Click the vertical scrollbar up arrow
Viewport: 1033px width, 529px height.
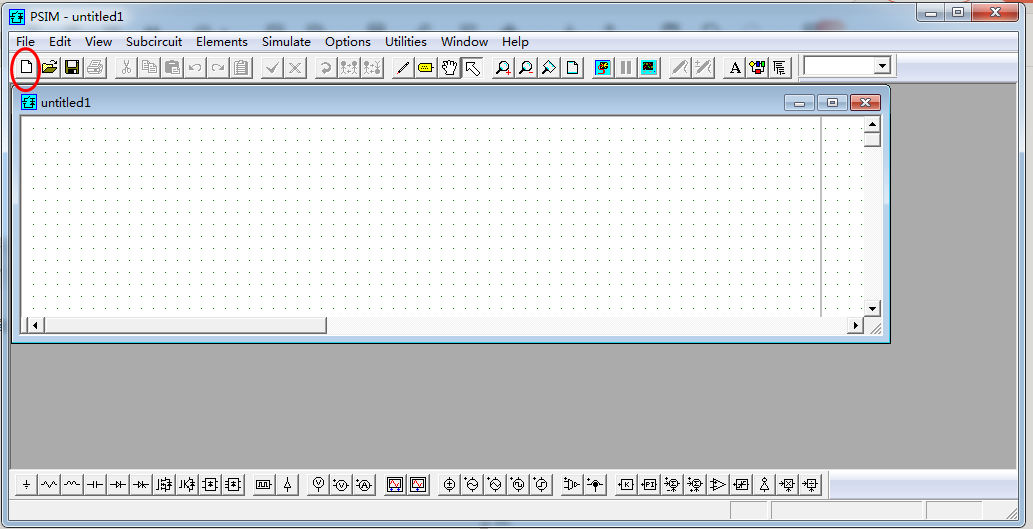(x=872, y=125)
